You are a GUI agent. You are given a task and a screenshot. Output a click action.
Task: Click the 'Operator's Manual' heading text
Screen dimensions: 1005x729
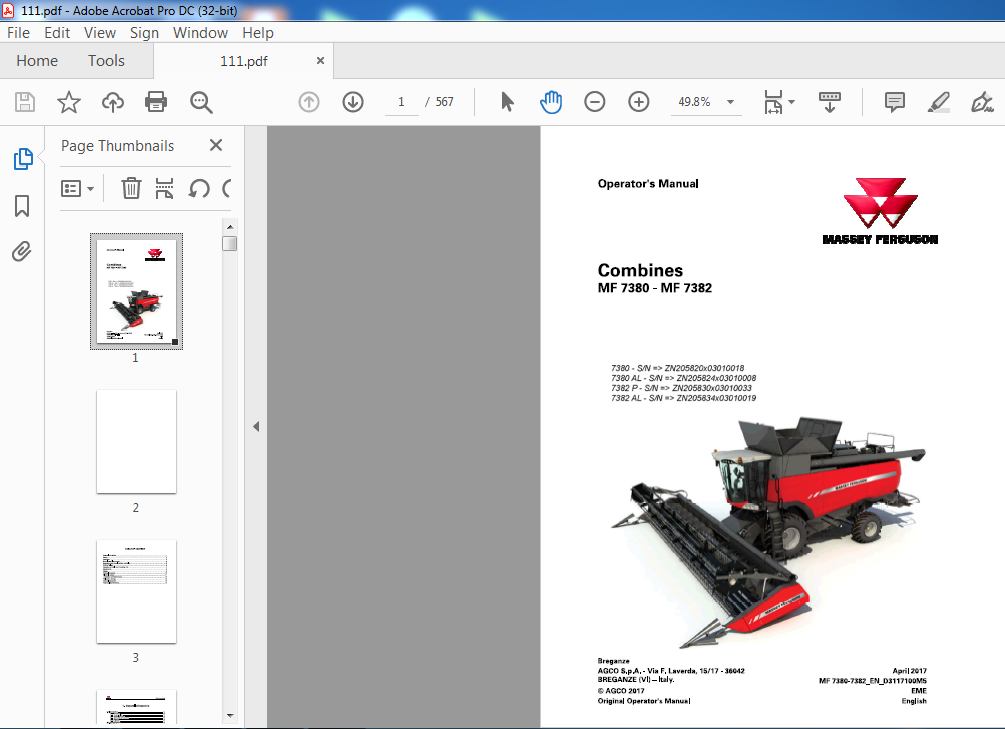click(648, 183)
